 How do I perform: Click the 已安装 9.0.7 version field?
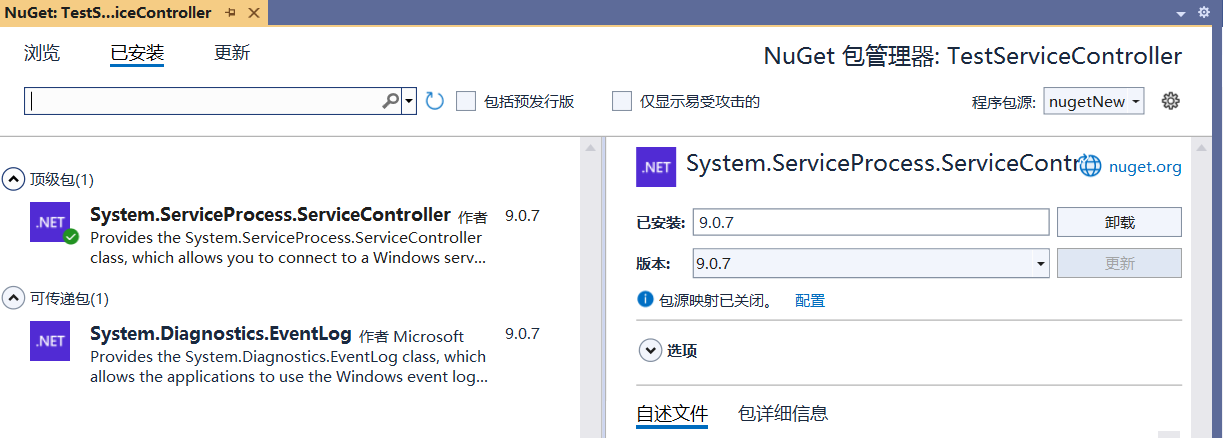coord(870,222)
